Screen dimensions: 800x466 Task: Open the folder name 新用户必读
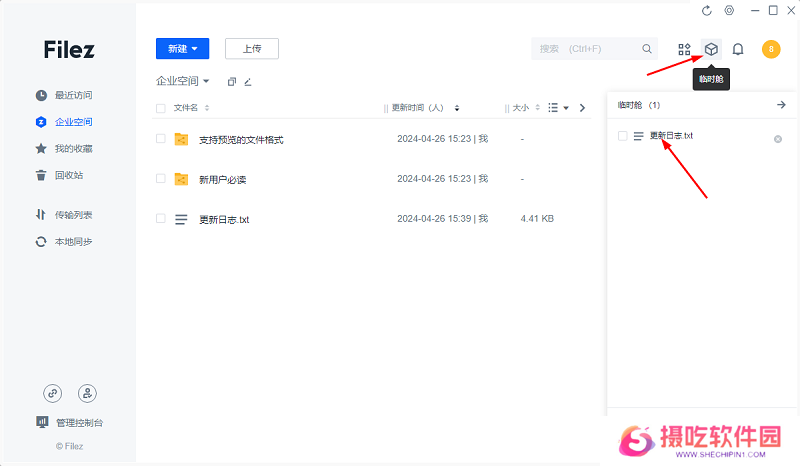[x=222, y=180]
